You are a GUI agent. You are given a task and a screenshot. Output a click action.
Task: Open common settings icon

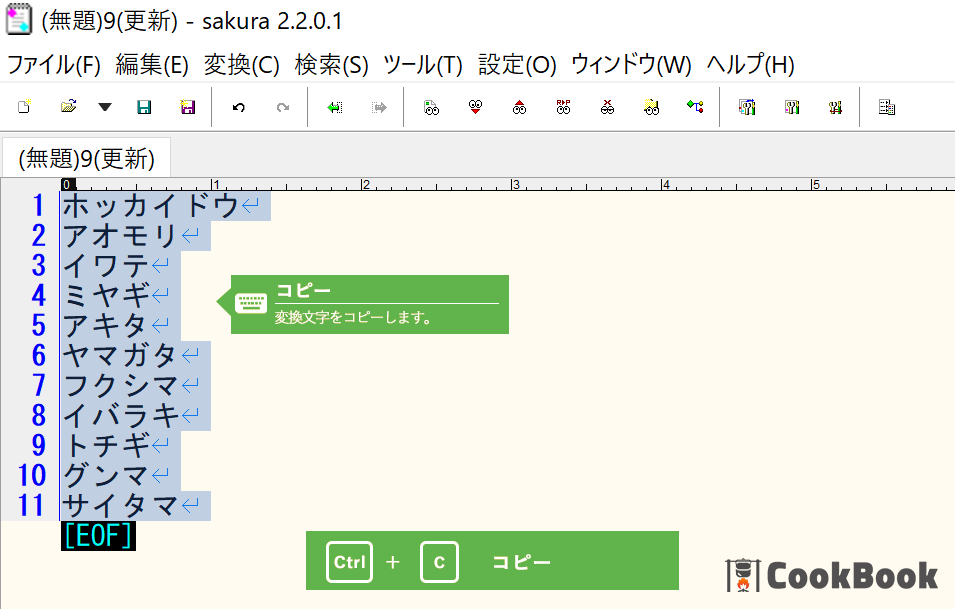835,107
